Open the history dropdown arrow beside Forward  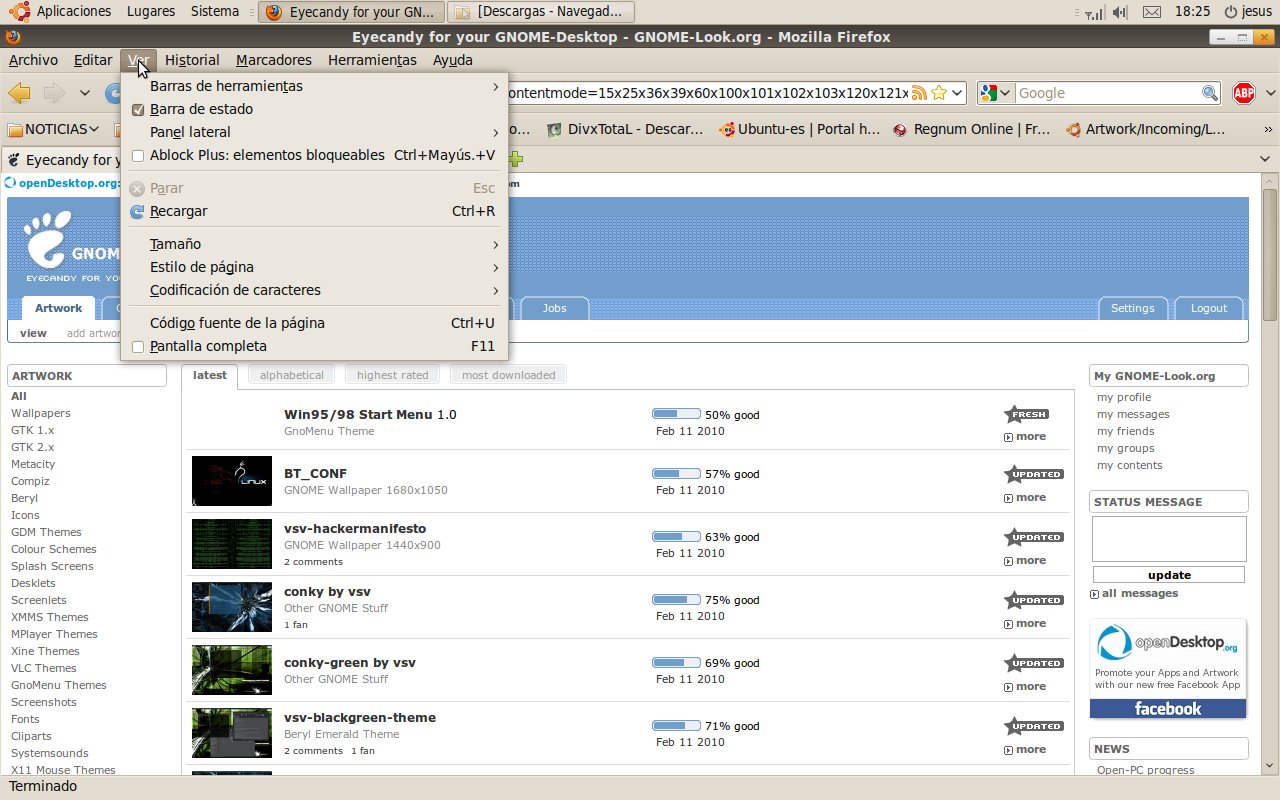pyautogui.click(x=85, y=93)
